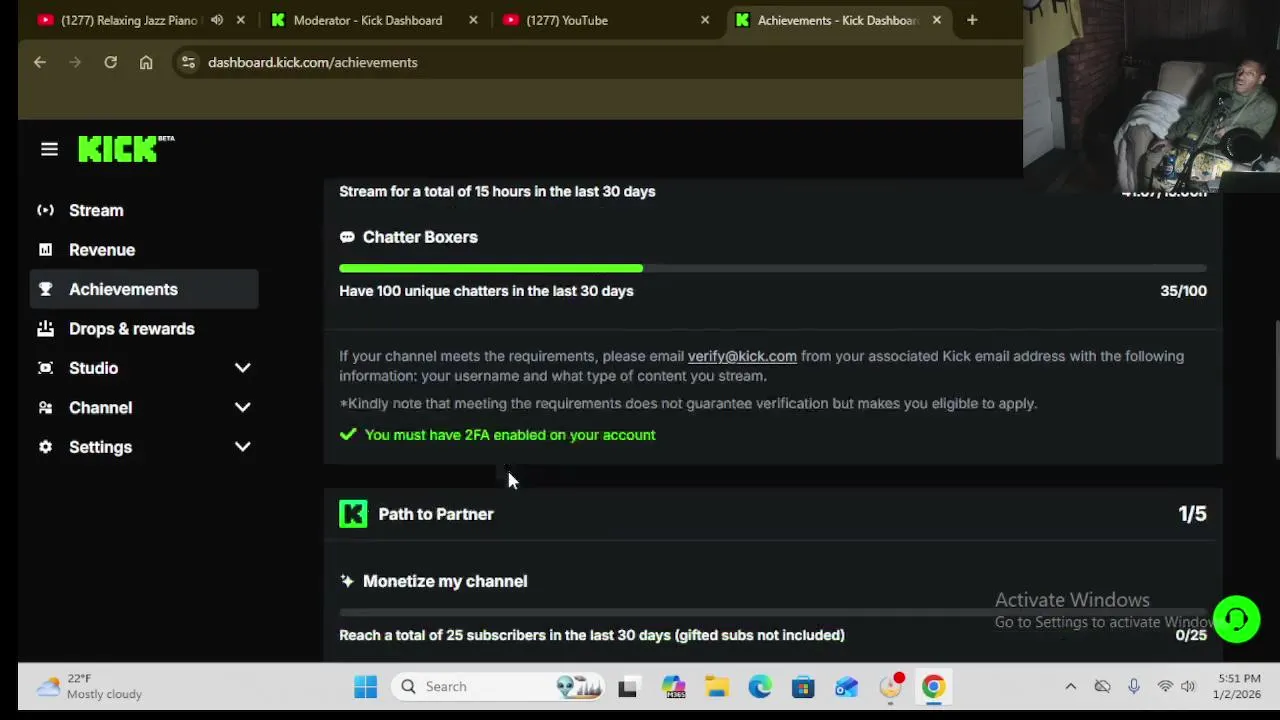Click the microphone tray icon
The width and height of the screenshot is (1280, 720).
click(1134, 687)
